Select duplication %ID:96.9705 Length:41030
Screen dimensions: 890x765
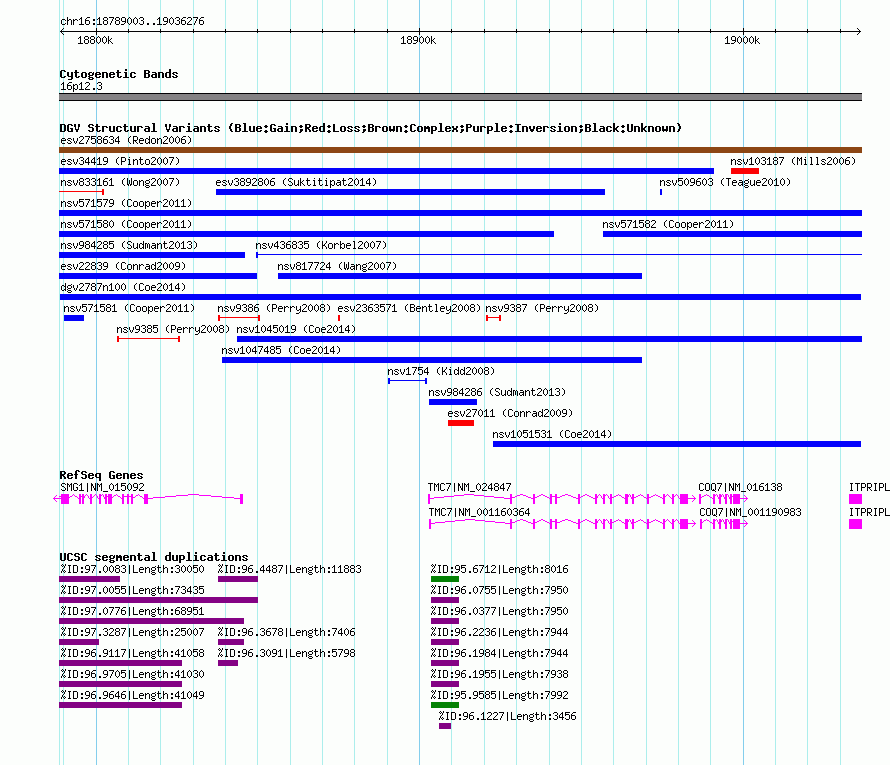point(120,684)
